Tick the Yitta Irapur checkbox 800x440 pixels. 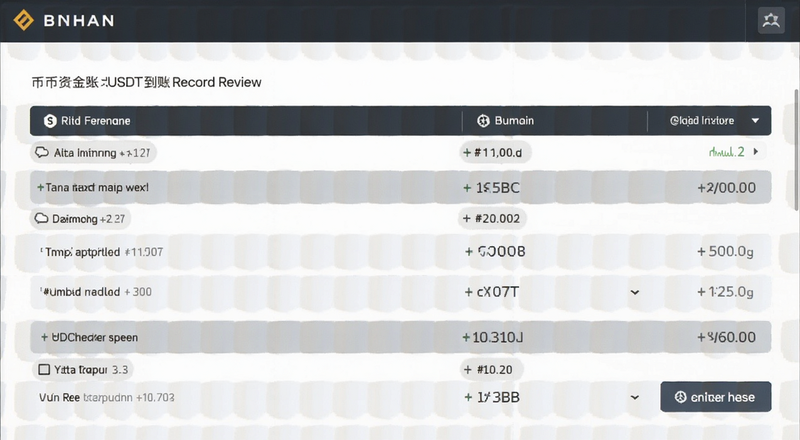[x=44, y=370]
